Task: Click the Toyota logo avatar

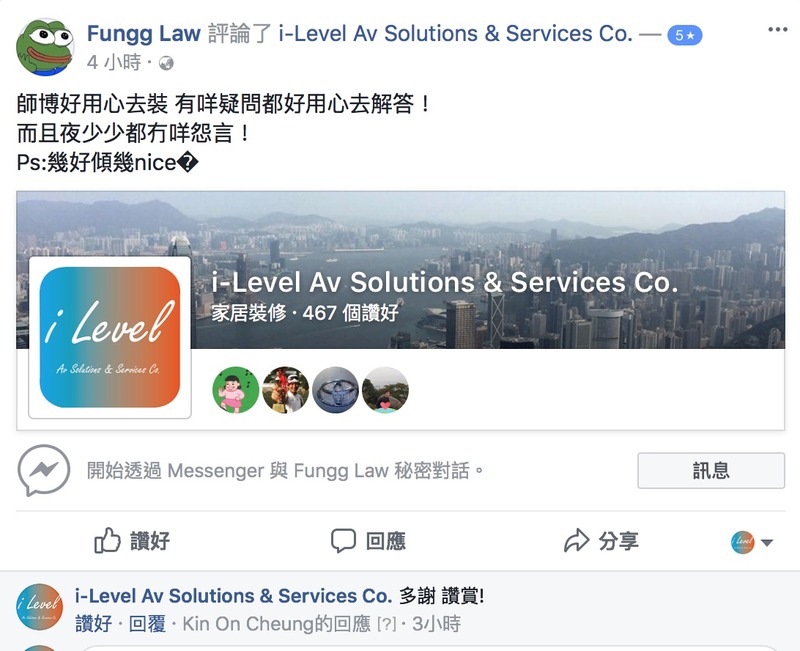Action: click(335, 390)
